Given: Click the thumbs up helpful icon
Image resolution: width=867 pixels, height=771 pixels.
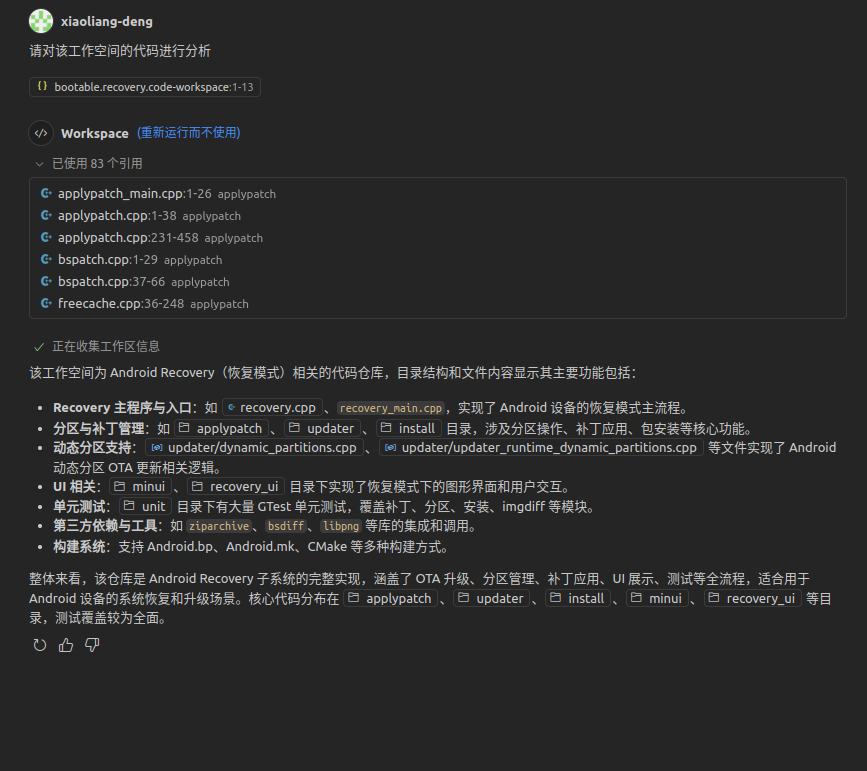Looking at the screenshot, I should (x=66, y=645).
